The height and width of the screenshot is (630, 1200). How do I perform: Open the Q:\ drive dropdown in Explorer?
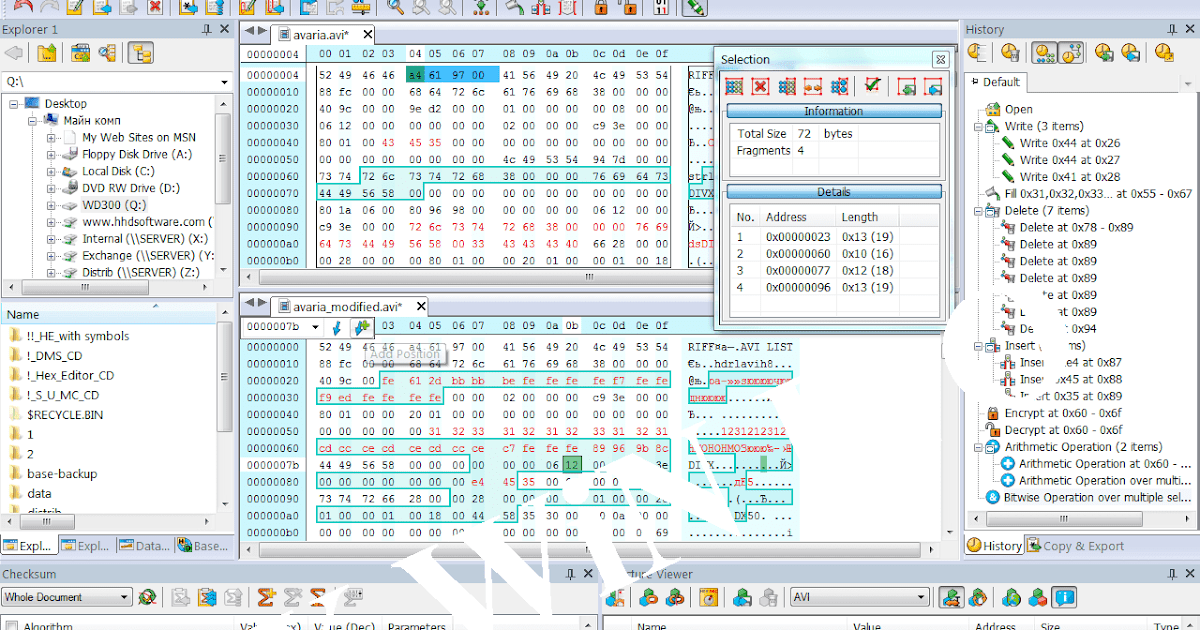click(x=222, y=81)
